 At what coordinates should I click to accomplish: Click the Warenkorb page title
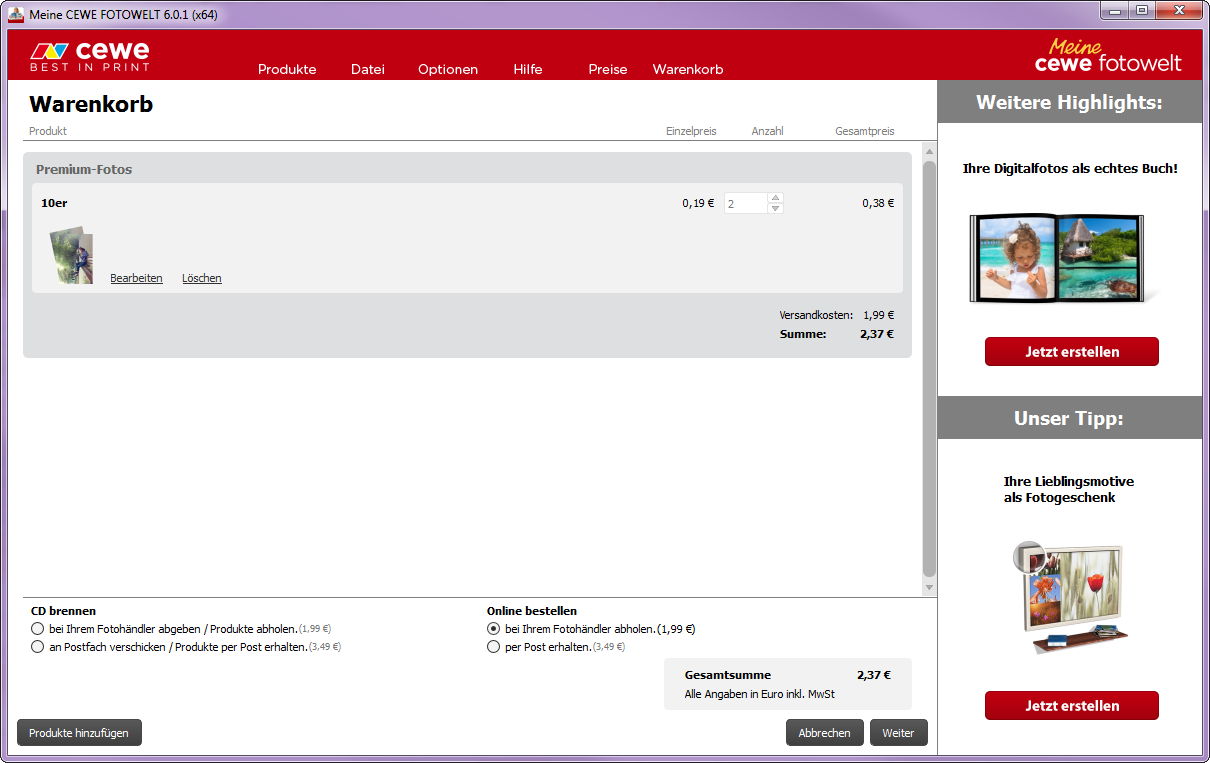[x=91, y=104]
